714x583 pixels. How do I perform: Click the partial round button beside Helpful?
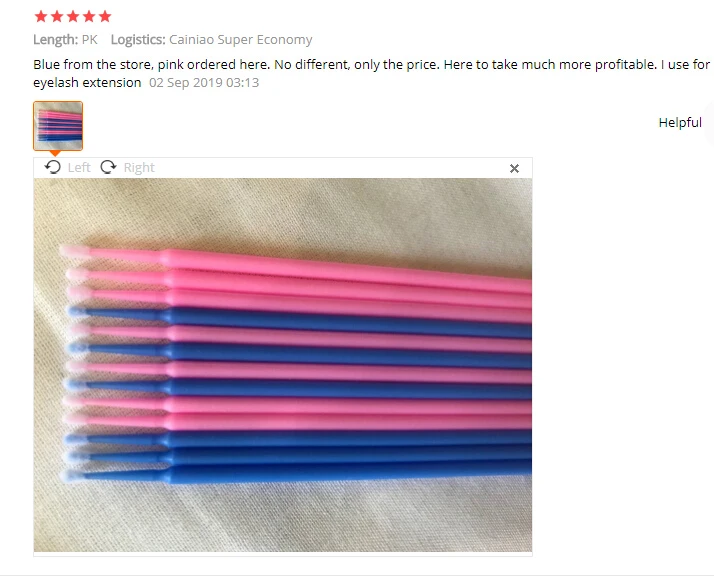coord(709,123)
